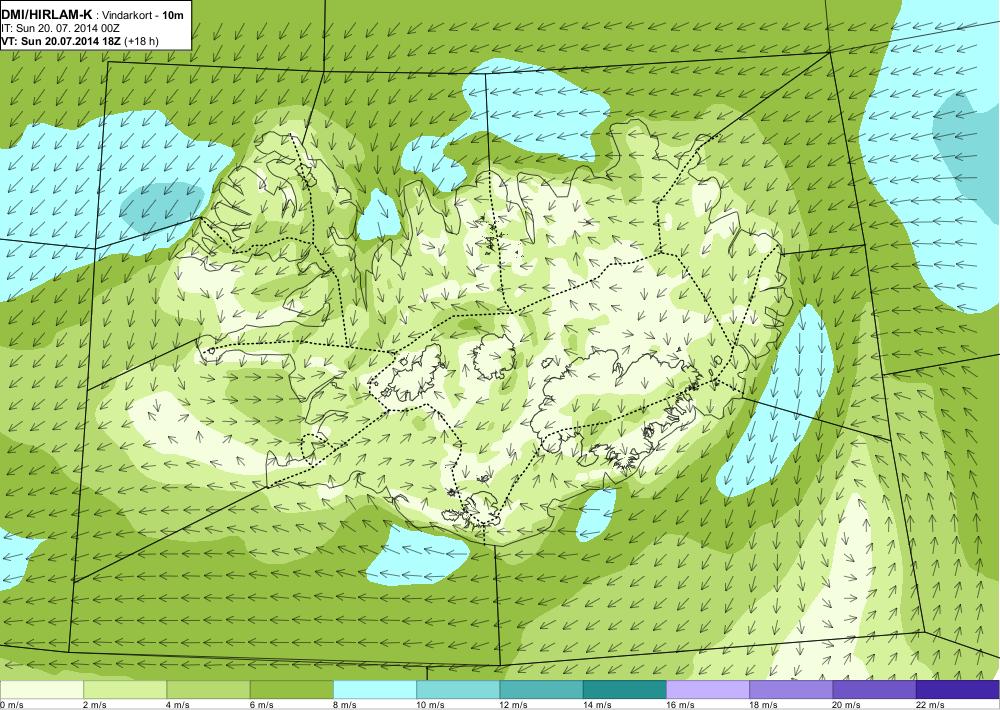This screenshot has width=1000, height=710.
Task: Click the '8 m/s' legend label
Action: [x=344, y=705]
